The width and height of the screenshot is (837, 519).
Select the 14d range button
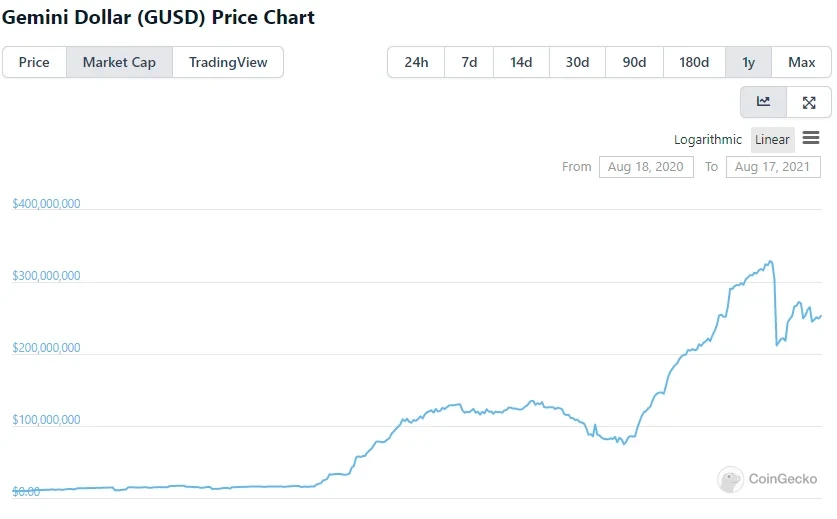click(x=521, y=62)
